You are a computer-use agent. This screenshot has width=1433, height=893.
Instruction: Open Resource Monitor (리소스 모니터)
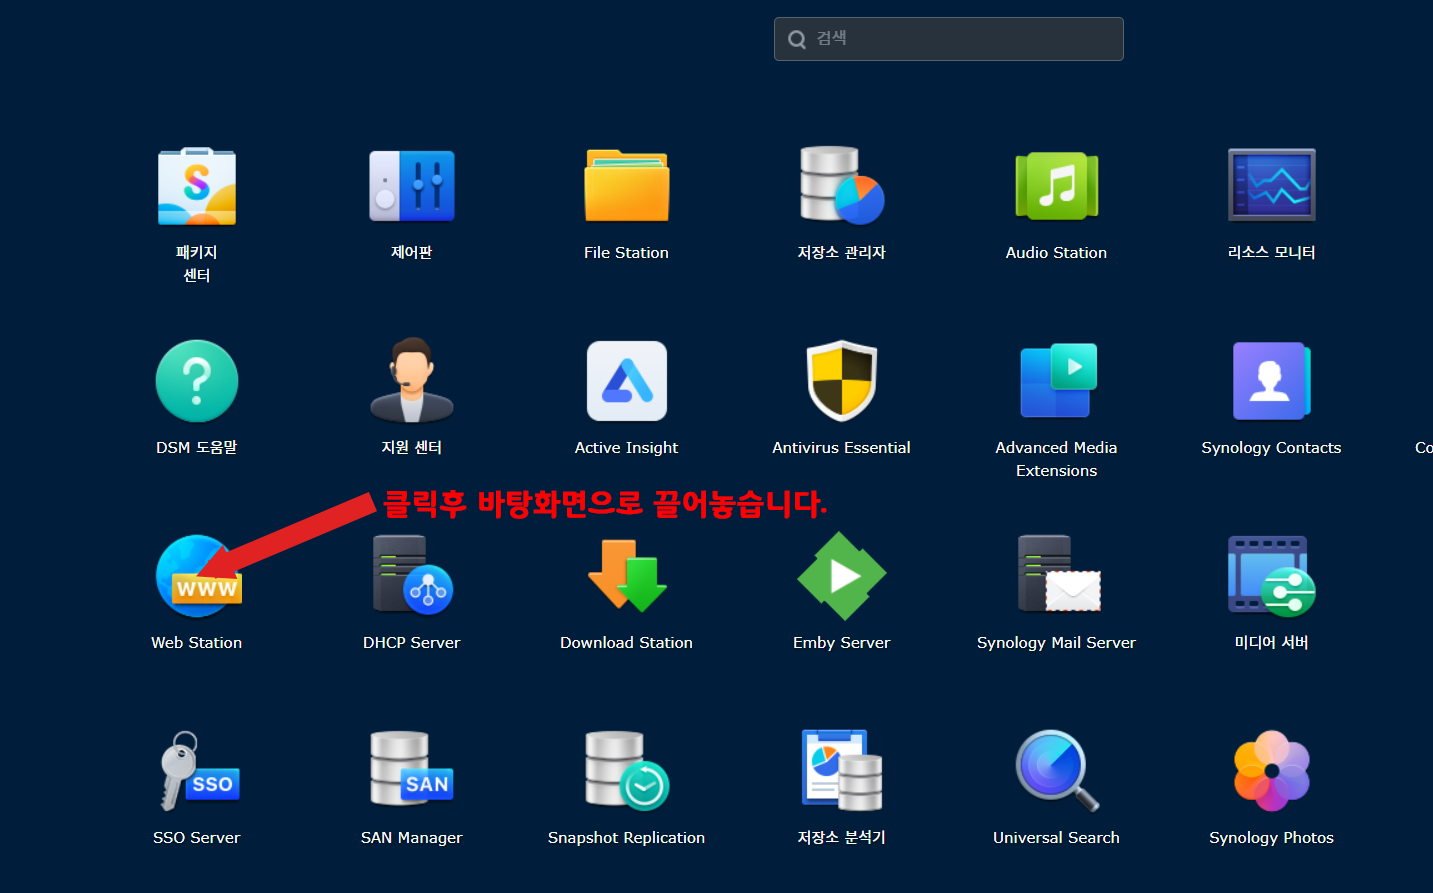pos(1272,185)
